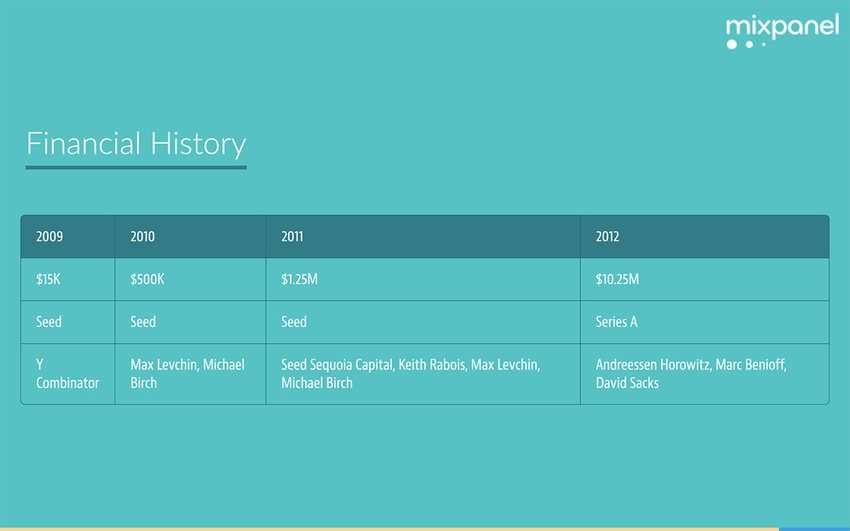Select the Y Combinator investor cell
Viewport: 850px width, 531px height.
(x=68, y=374)
